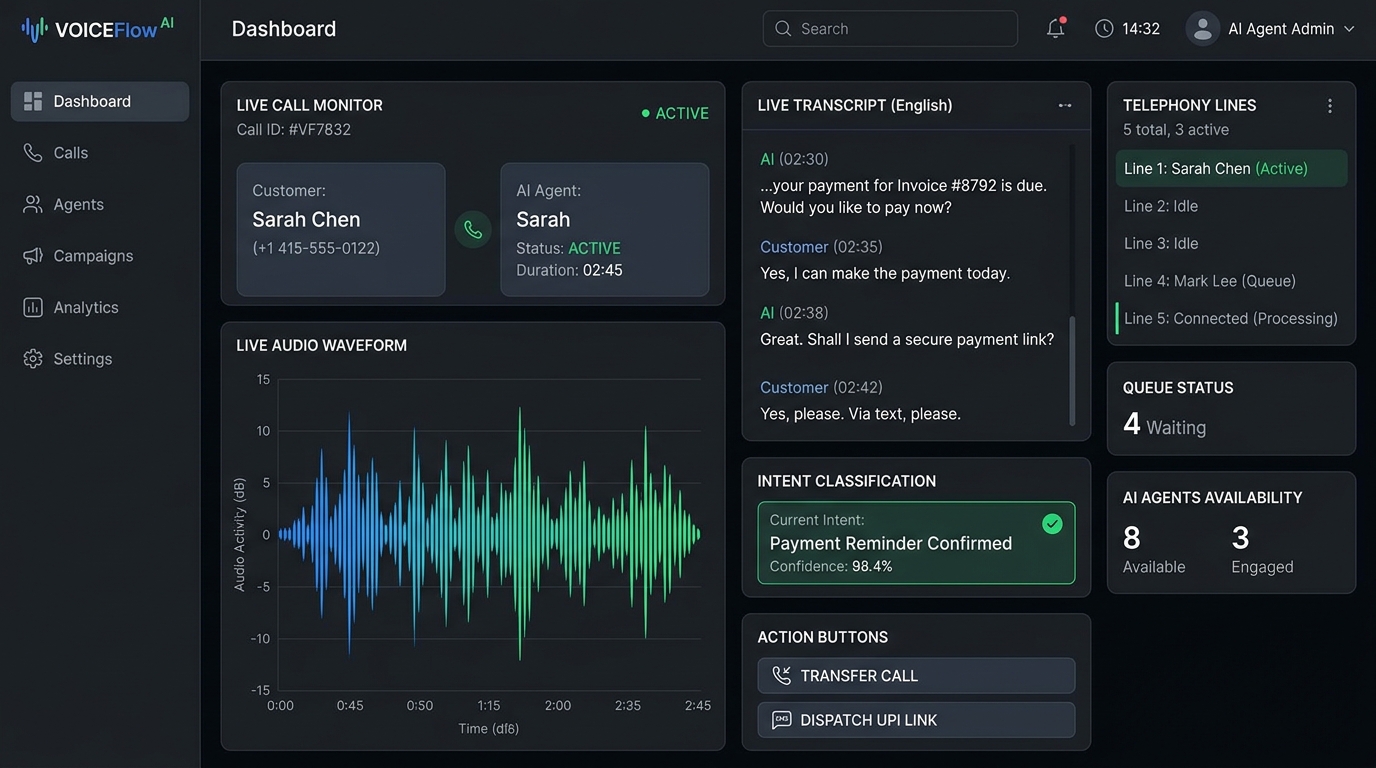Click the Dashboard page title
Viewport: 1376px width, 768px height.
(x=284, y=29)
